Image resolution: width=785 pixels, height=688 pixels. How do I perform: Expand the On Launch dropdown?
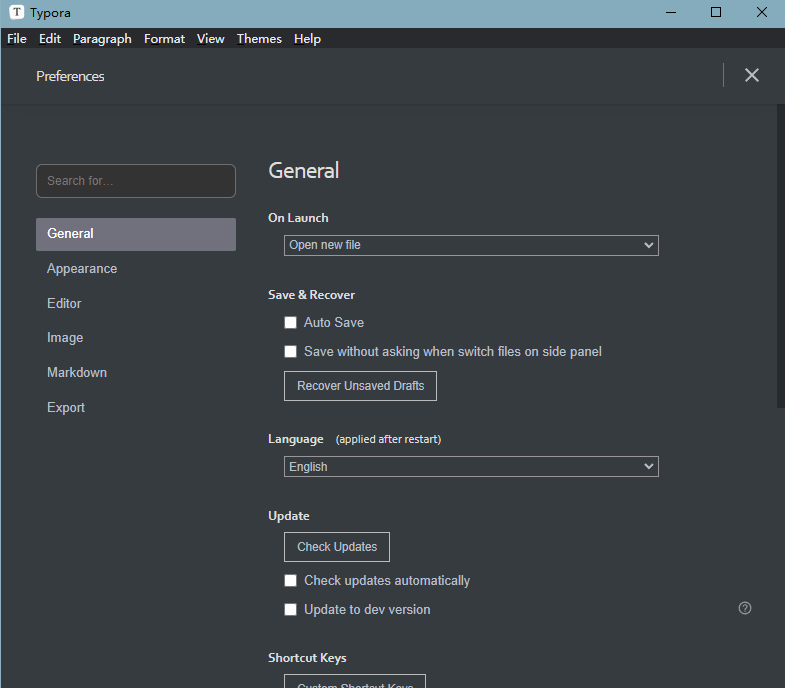[471, 245]
